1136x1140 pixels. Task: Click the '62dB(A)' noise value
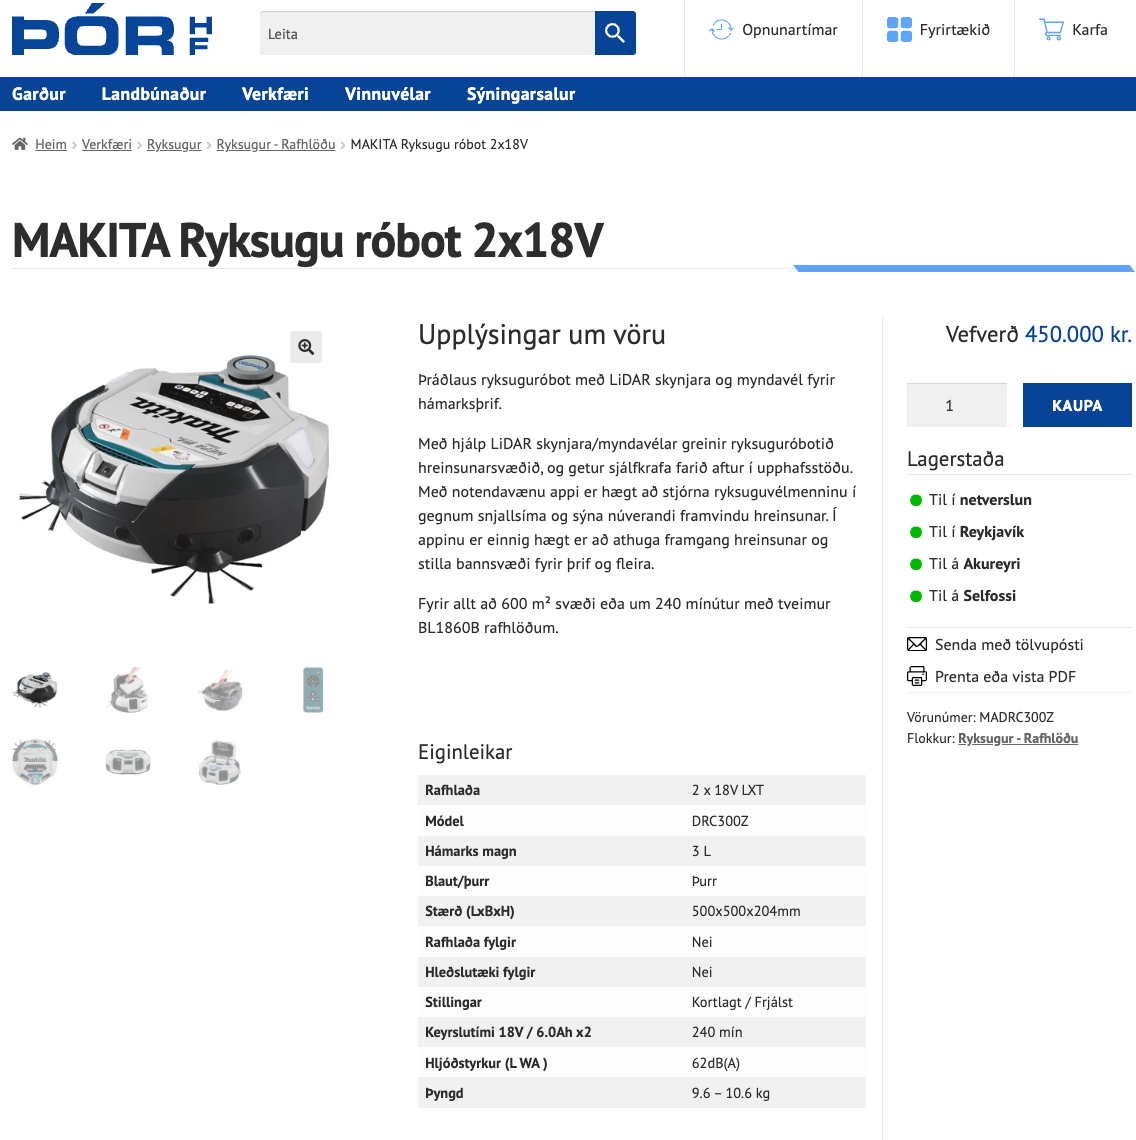716,1063
